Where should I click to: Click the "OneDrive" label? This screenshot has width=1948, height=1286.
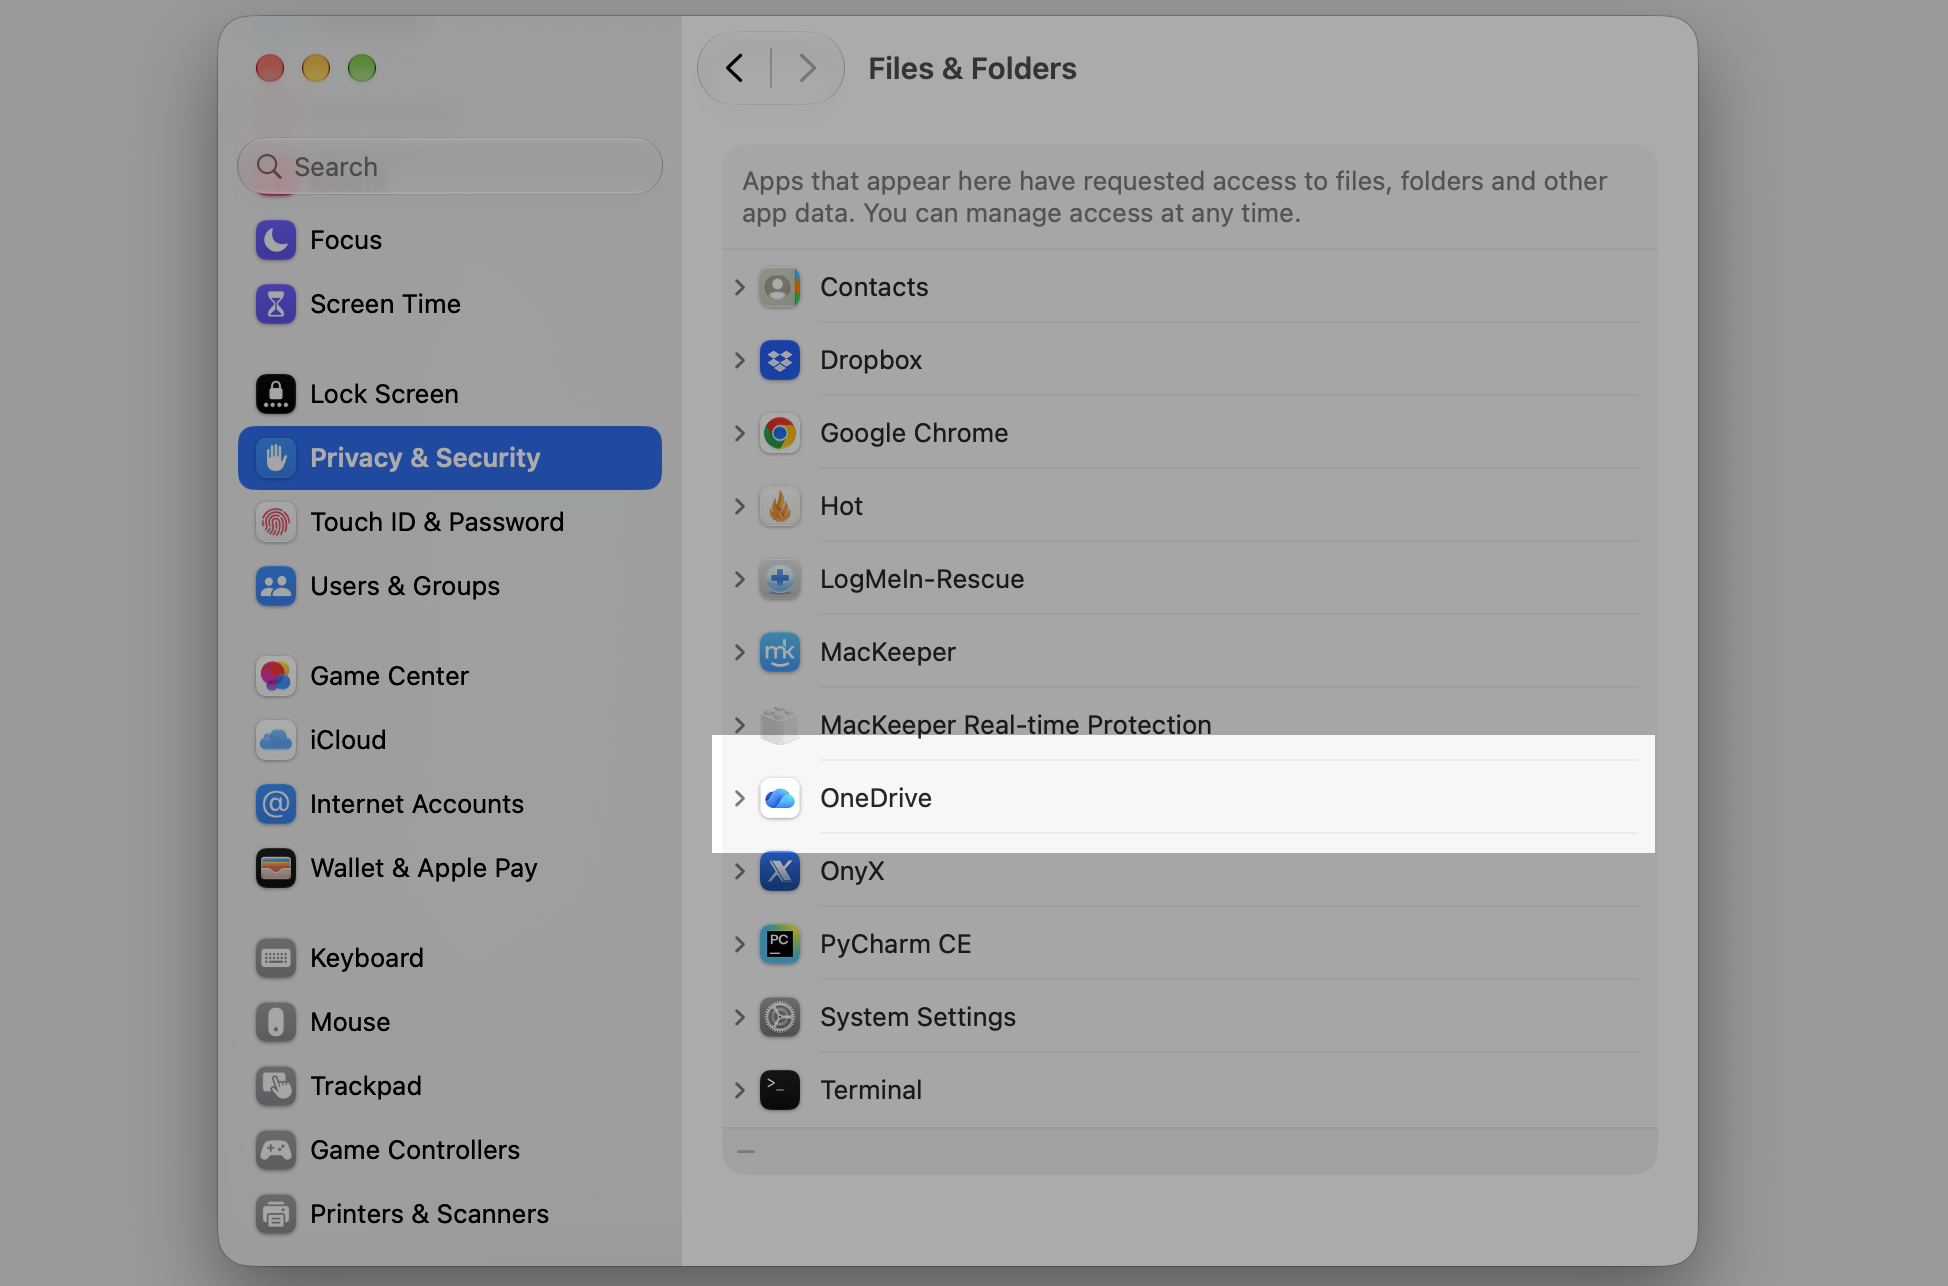pos(876,798)
